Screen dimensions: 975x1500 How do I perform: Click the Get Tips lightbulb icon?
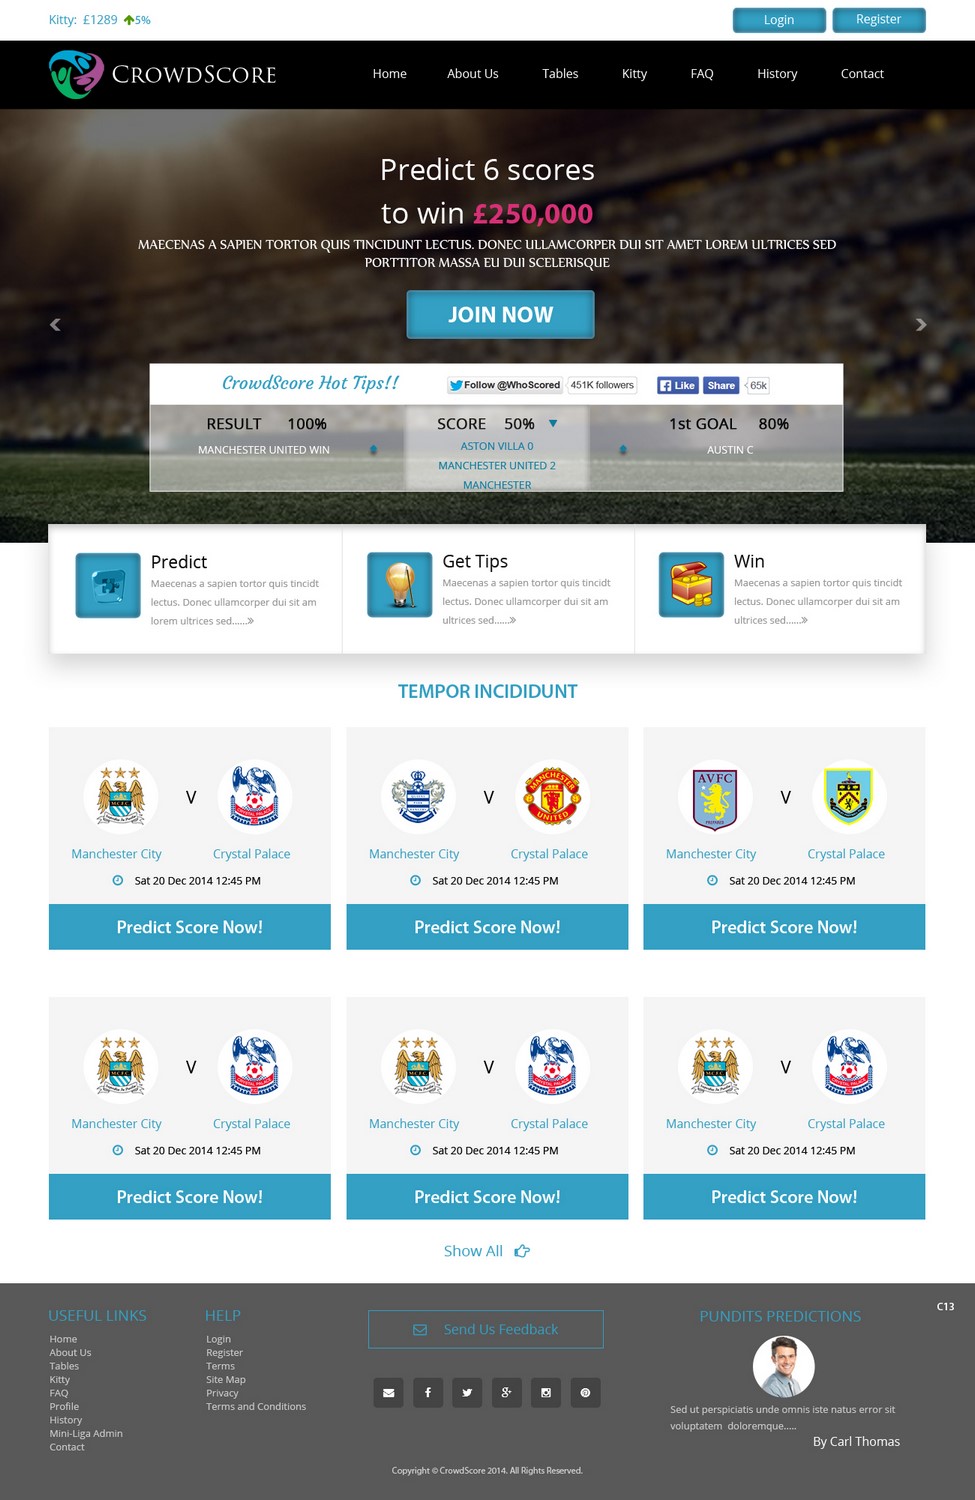coord(400,584)
